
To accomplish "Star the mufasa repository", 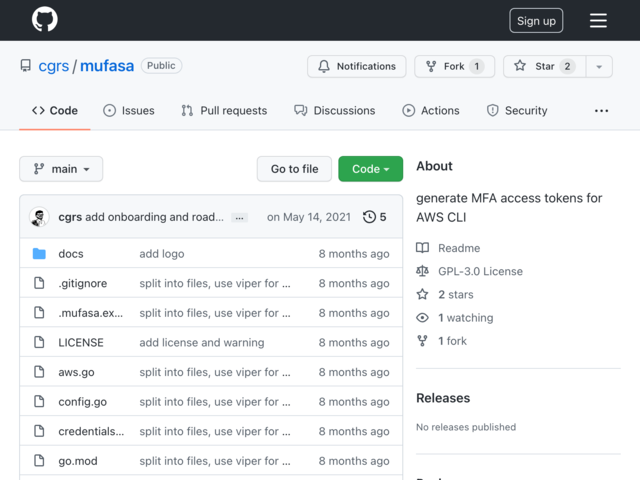I will pos(545,67).
